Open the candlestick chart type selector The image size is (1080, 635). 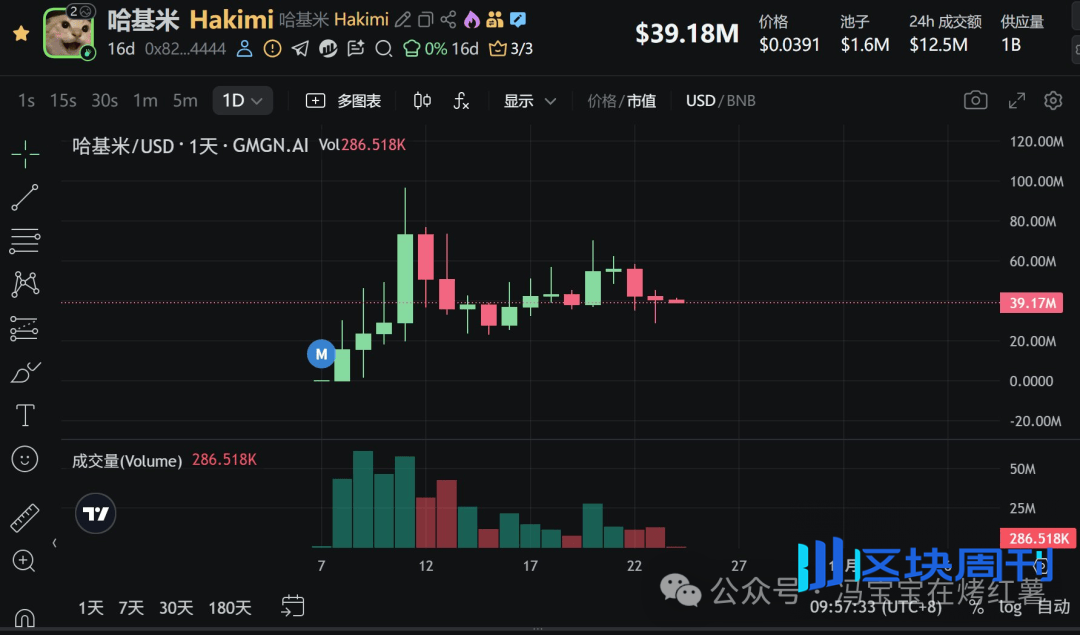[x=422, y=100]
